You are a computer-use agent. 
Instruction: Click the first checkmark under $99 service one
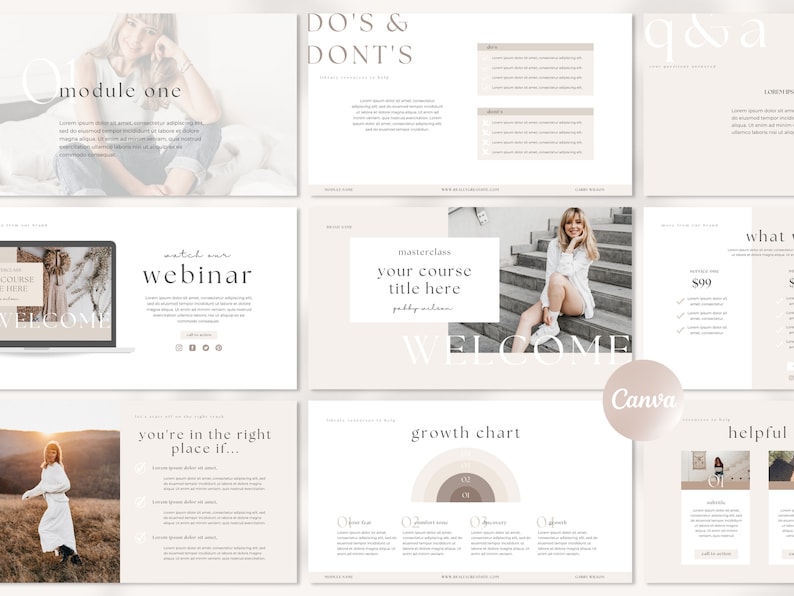[x=681, y=301]
